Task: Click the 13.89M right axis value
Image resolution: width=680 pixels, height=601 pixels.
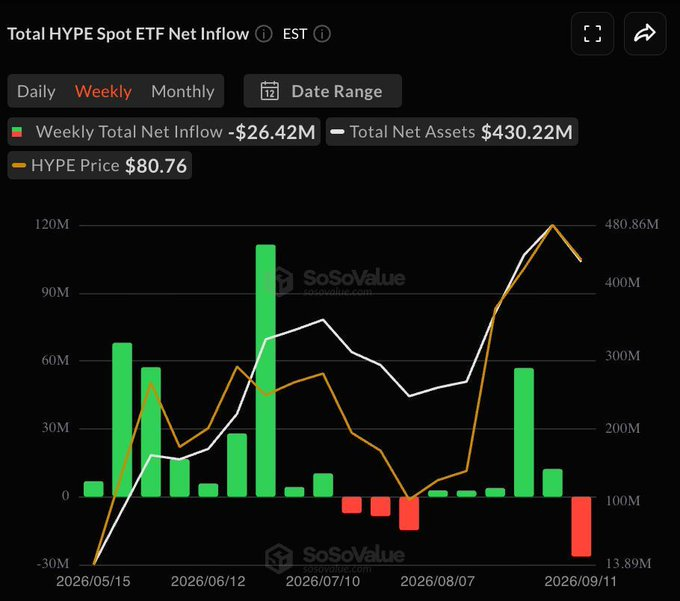Action: (628, 563)
